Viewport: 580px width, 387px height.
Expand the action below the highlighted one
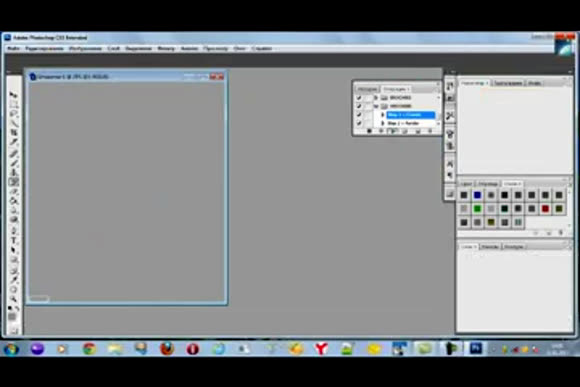[x=383, y=123]
